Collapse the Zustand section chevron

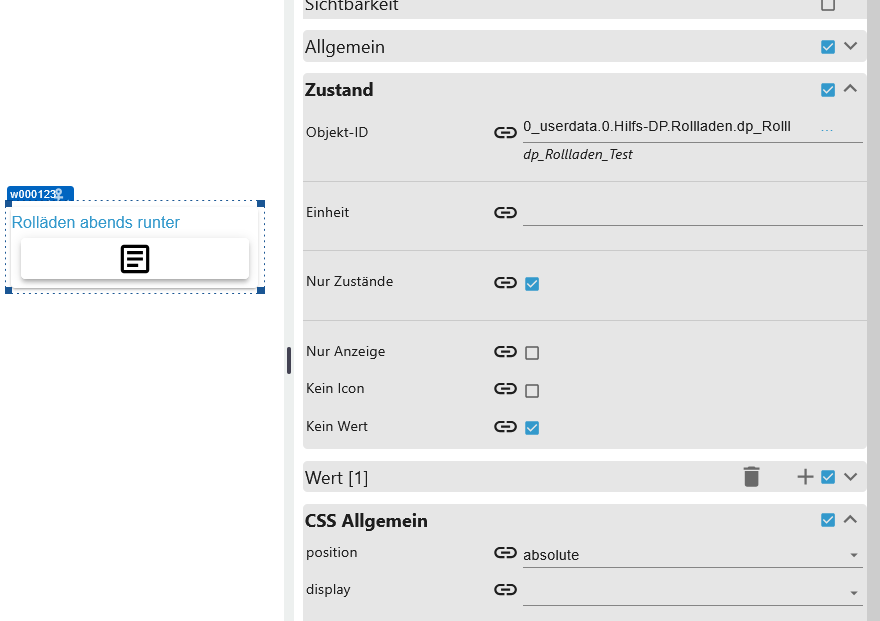coord(851,89)
